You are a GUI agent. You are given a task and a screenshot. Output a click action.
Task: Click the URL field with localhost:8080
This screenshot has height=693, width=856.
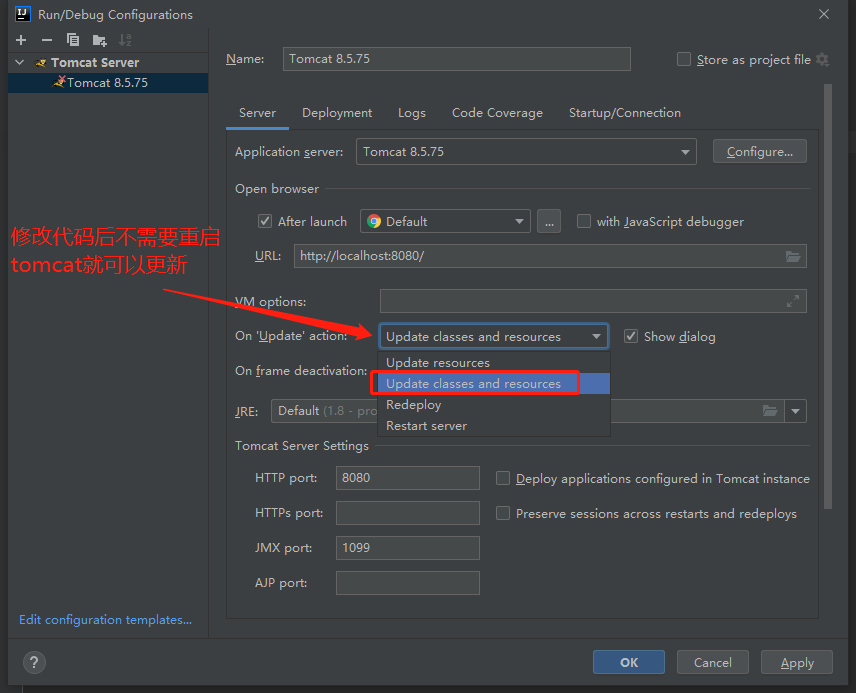[x=550, y=256]
